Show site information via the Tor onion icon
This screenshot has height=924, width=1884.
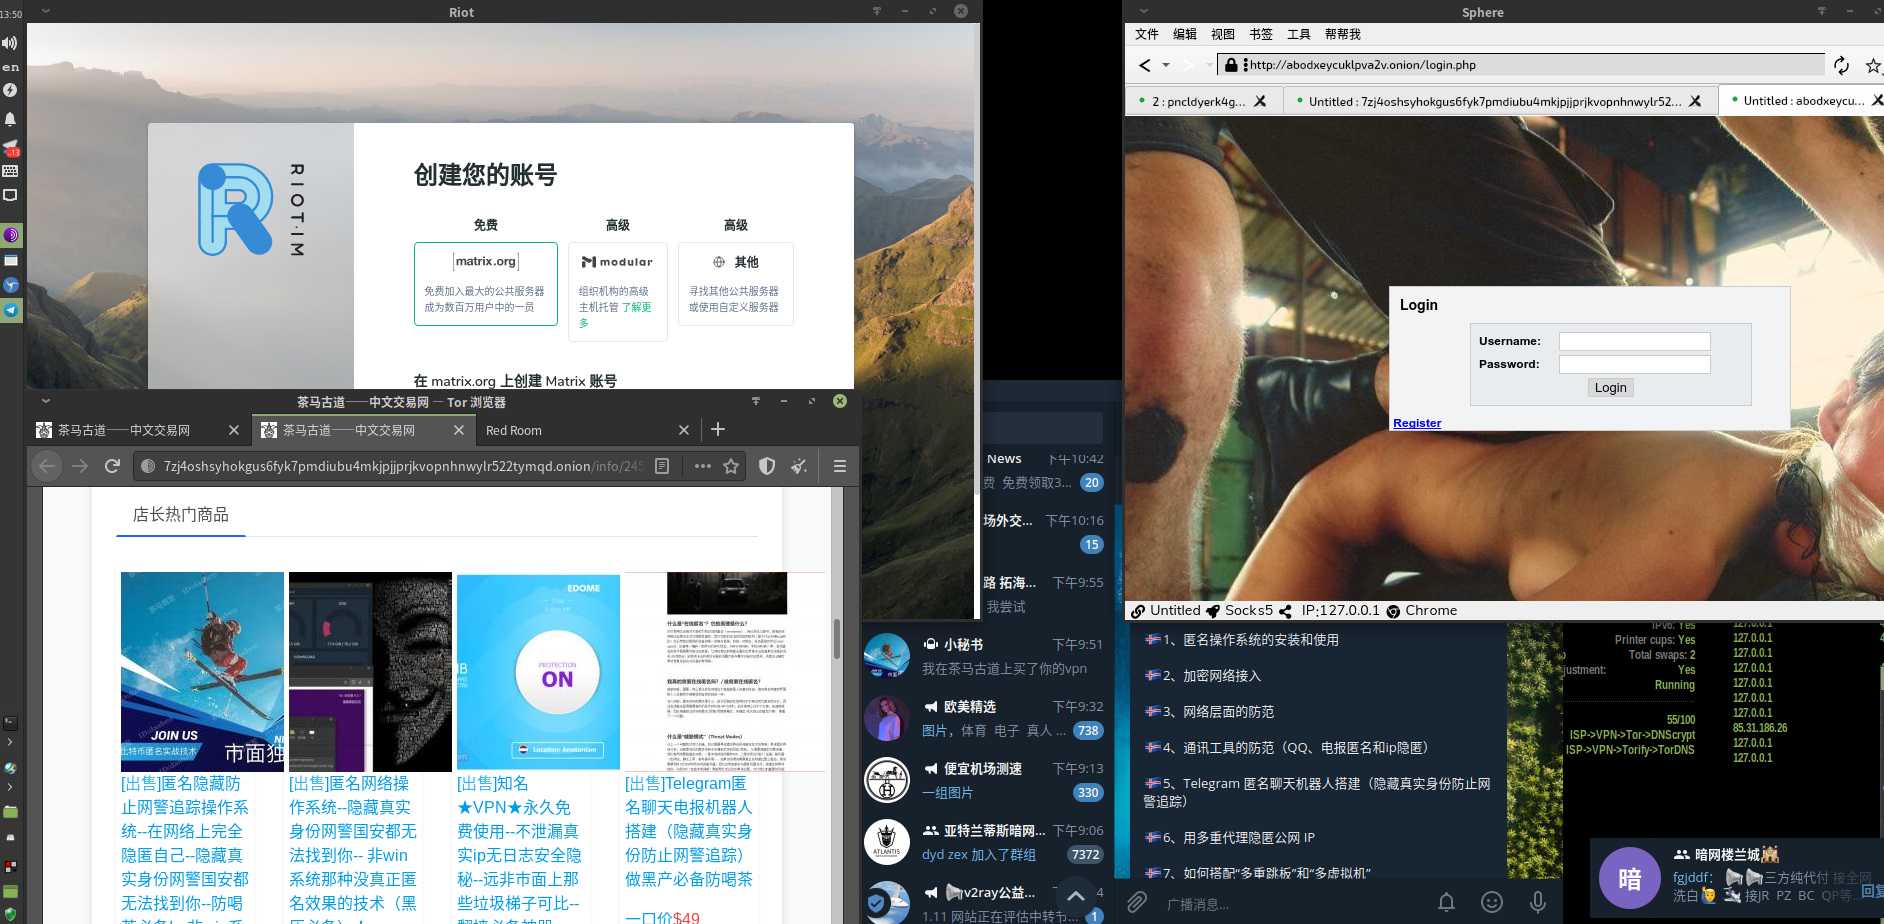click(148, 466)
